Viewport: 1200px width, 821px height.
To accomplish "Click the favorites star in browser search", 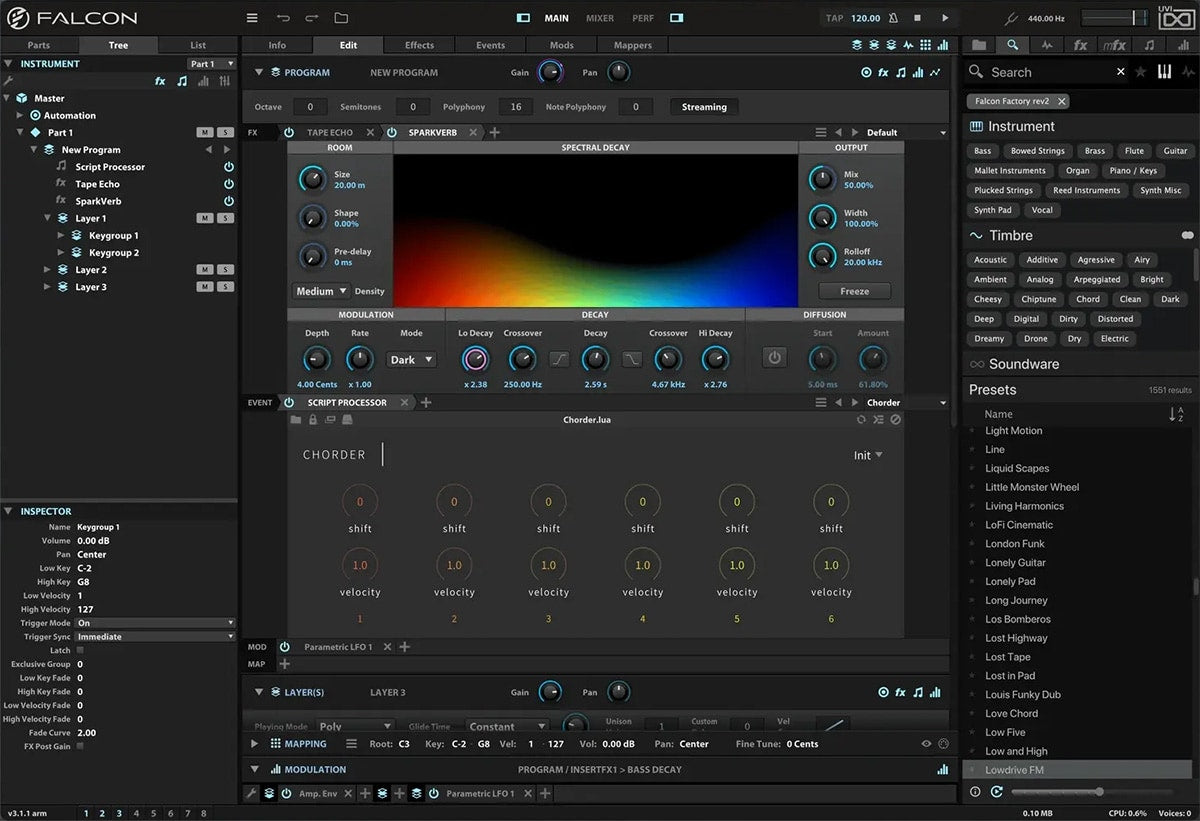I will [1141, 72].
